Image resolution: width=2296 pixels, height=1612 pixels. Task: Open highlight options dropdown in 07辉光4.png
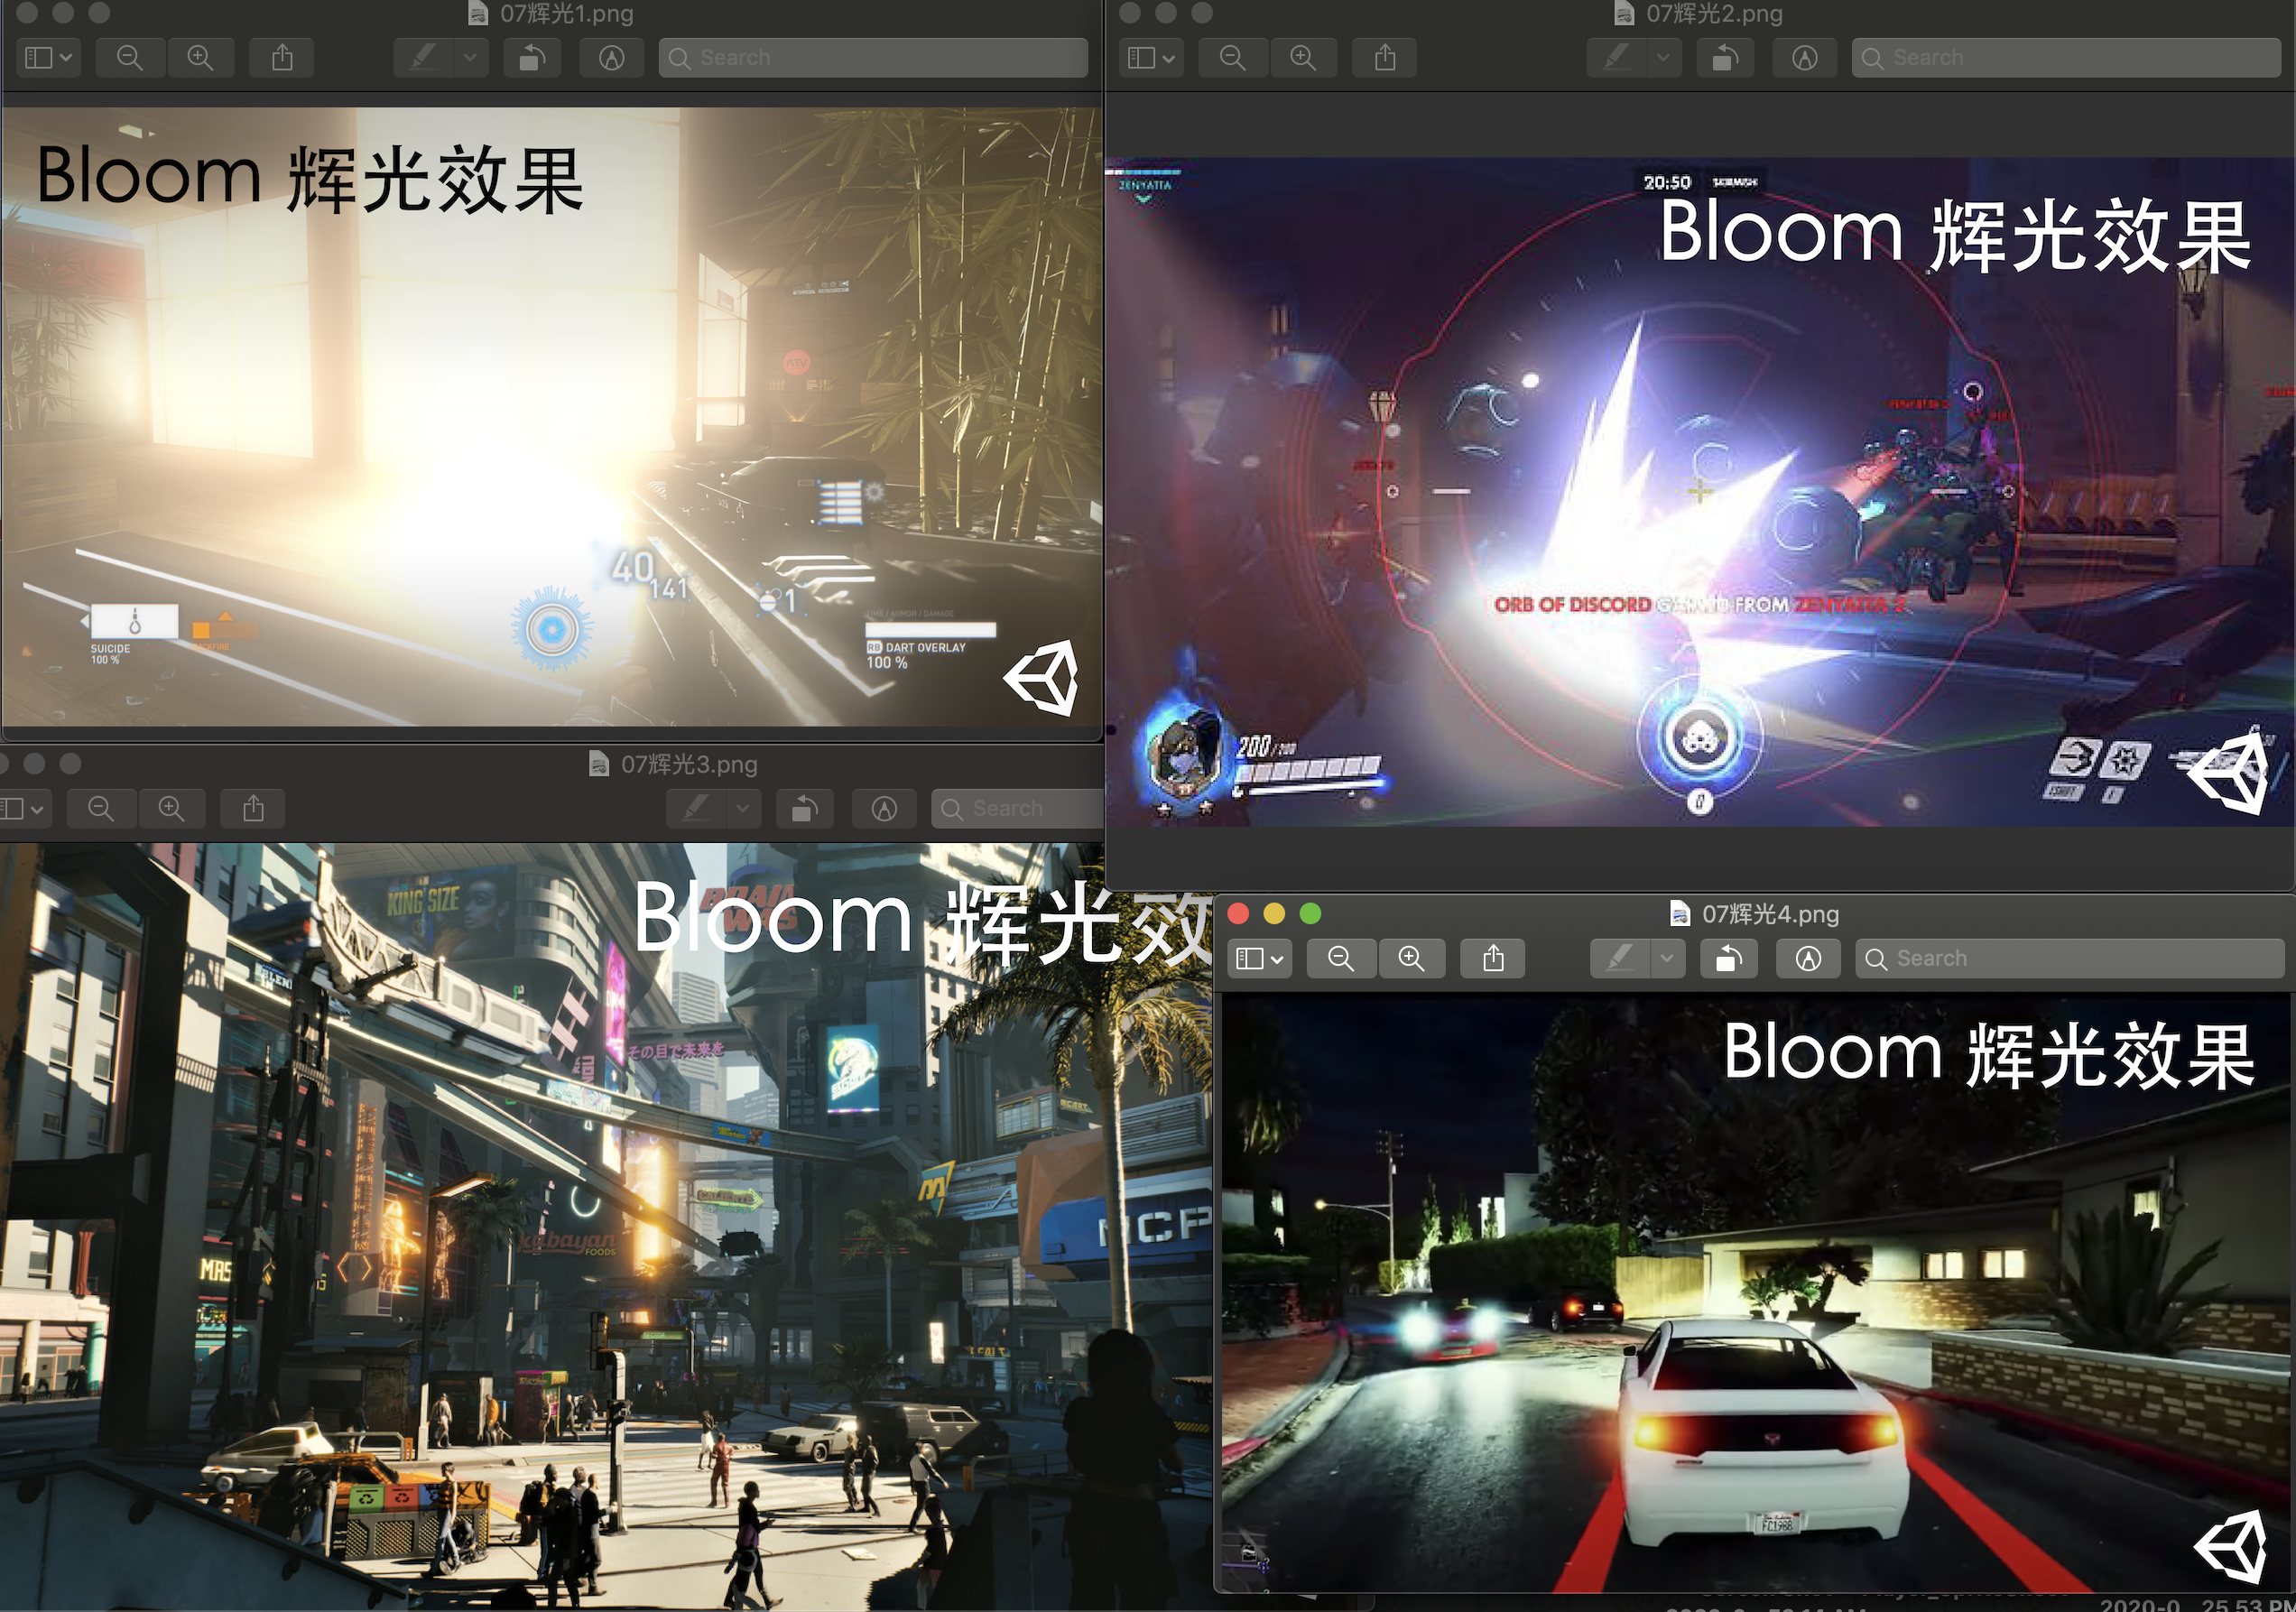(1667, 959)
